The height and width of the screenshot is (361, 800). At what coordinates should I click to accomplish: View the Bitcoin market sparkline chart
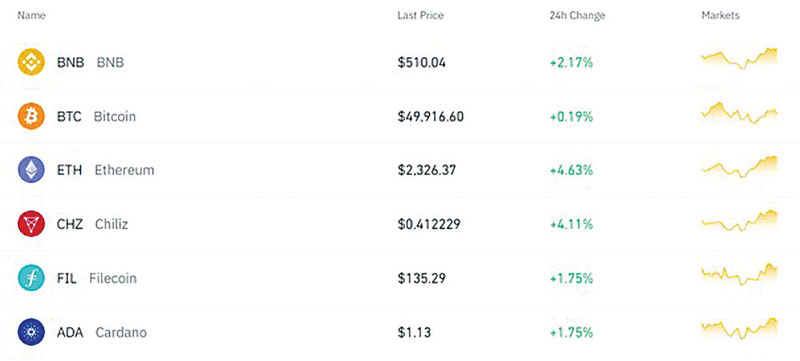coord(739,113)
